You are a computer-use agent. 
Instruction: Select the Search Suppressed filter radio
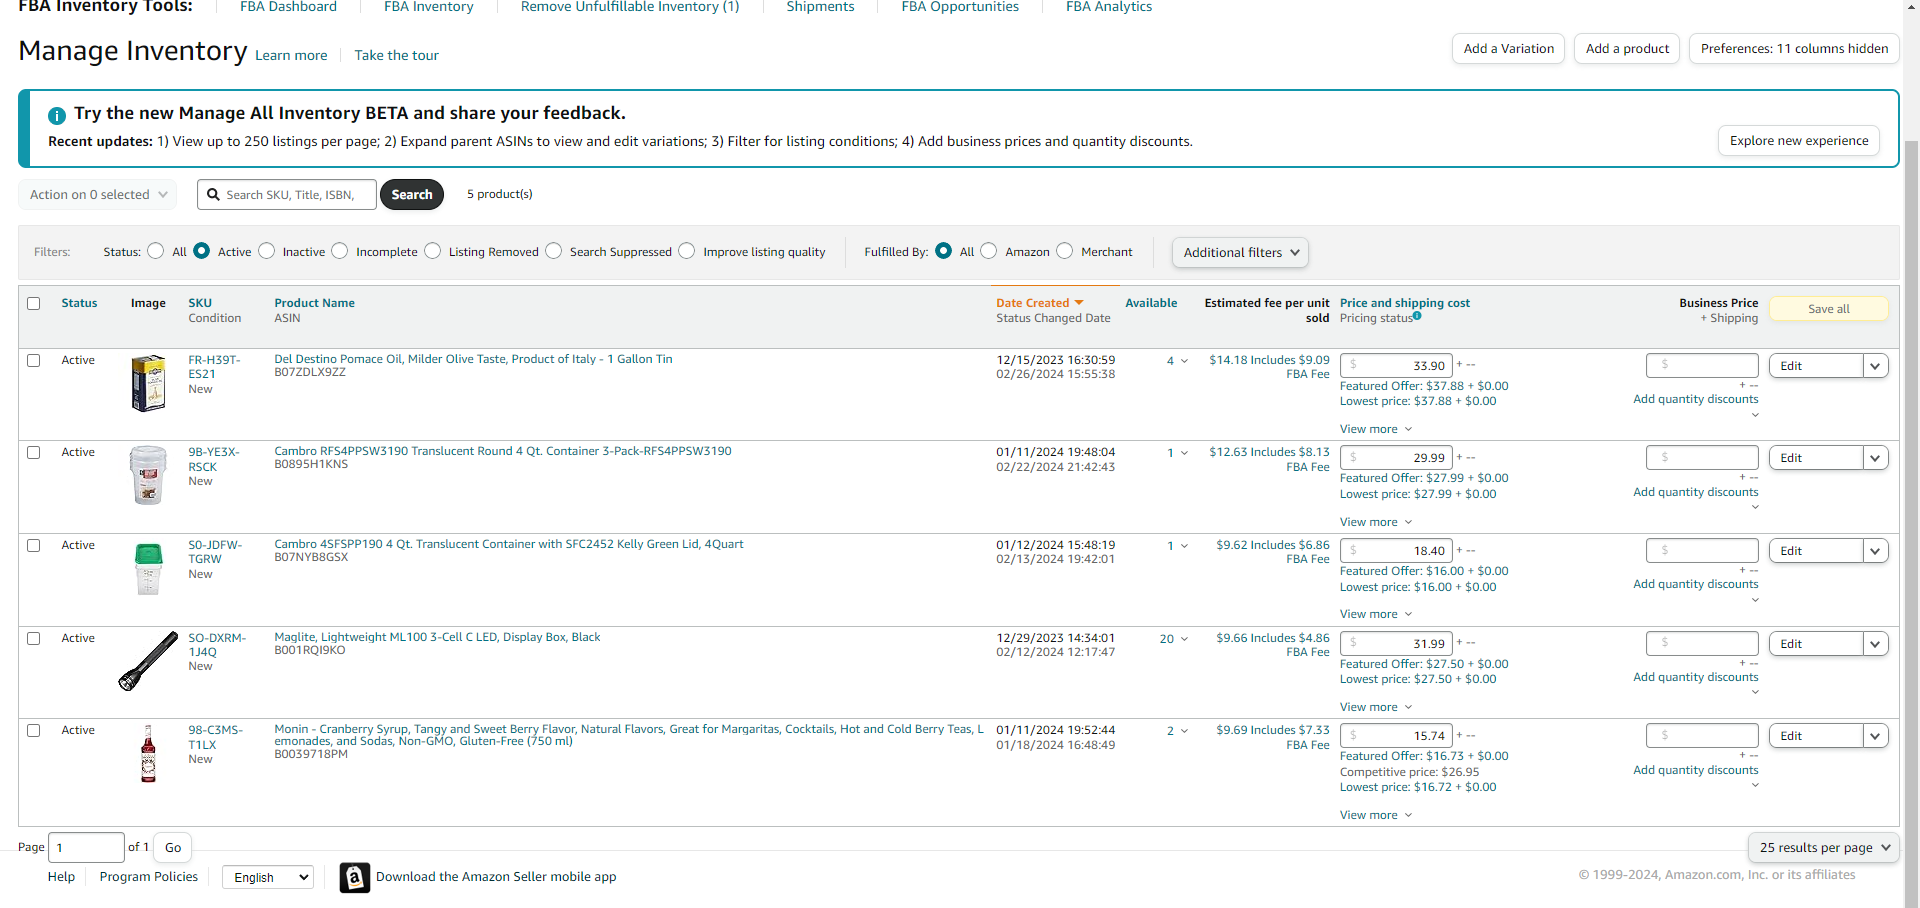point(554,251)
